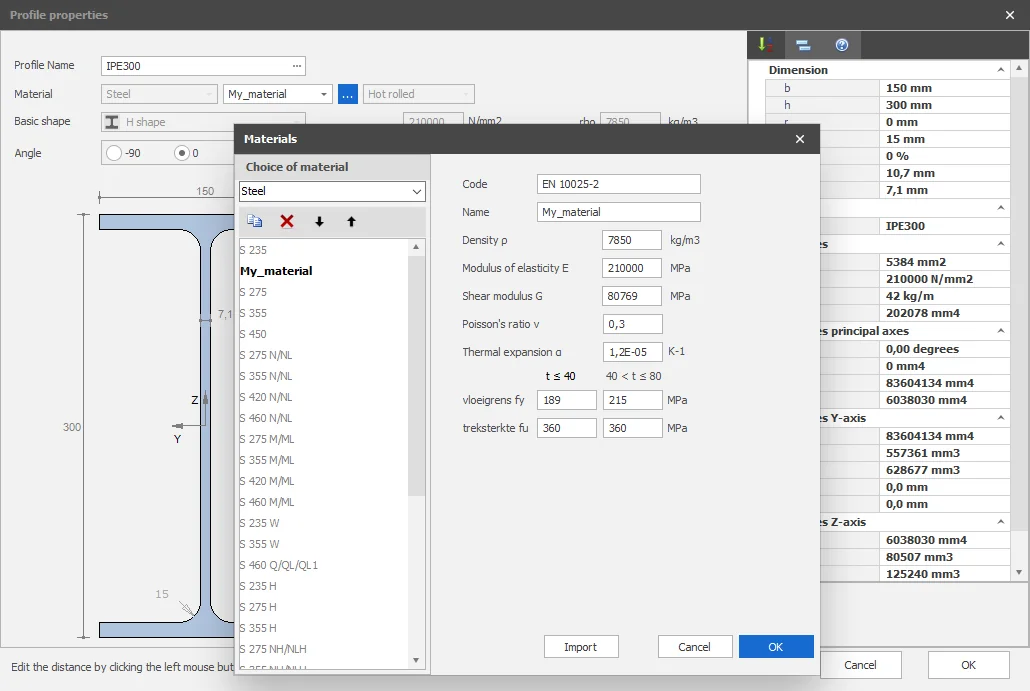Close the Materials dialog
This screenshot has height=691, width=1030.
[x=799, y=139]
